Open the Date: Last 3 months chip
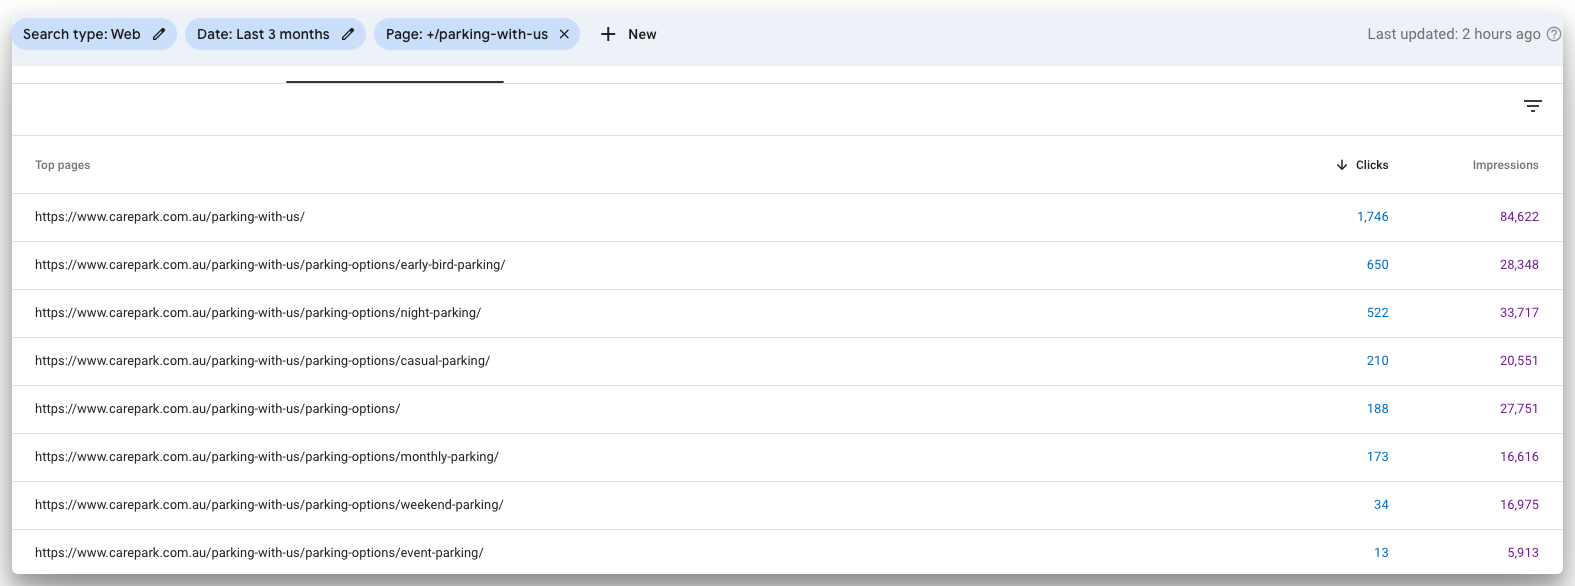Screen dimensions: 1575x586 point(263,34)
